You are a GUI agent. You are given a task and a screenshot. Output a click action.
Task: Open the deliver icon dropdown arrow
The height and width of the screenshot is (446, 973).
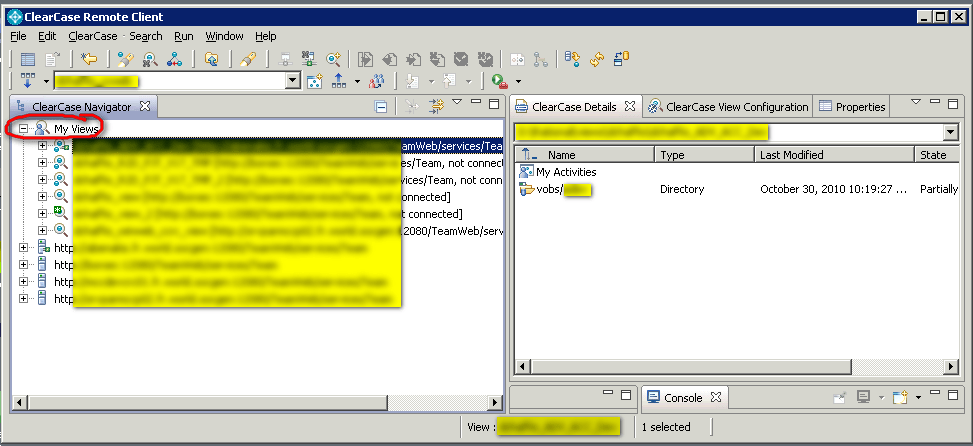(x=357, y=81)
